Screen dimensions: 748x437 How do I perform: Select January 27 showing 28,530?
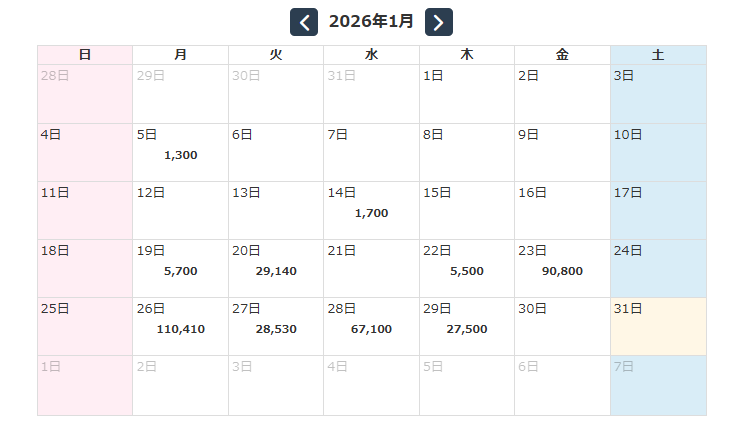click(x=276, y=327)
